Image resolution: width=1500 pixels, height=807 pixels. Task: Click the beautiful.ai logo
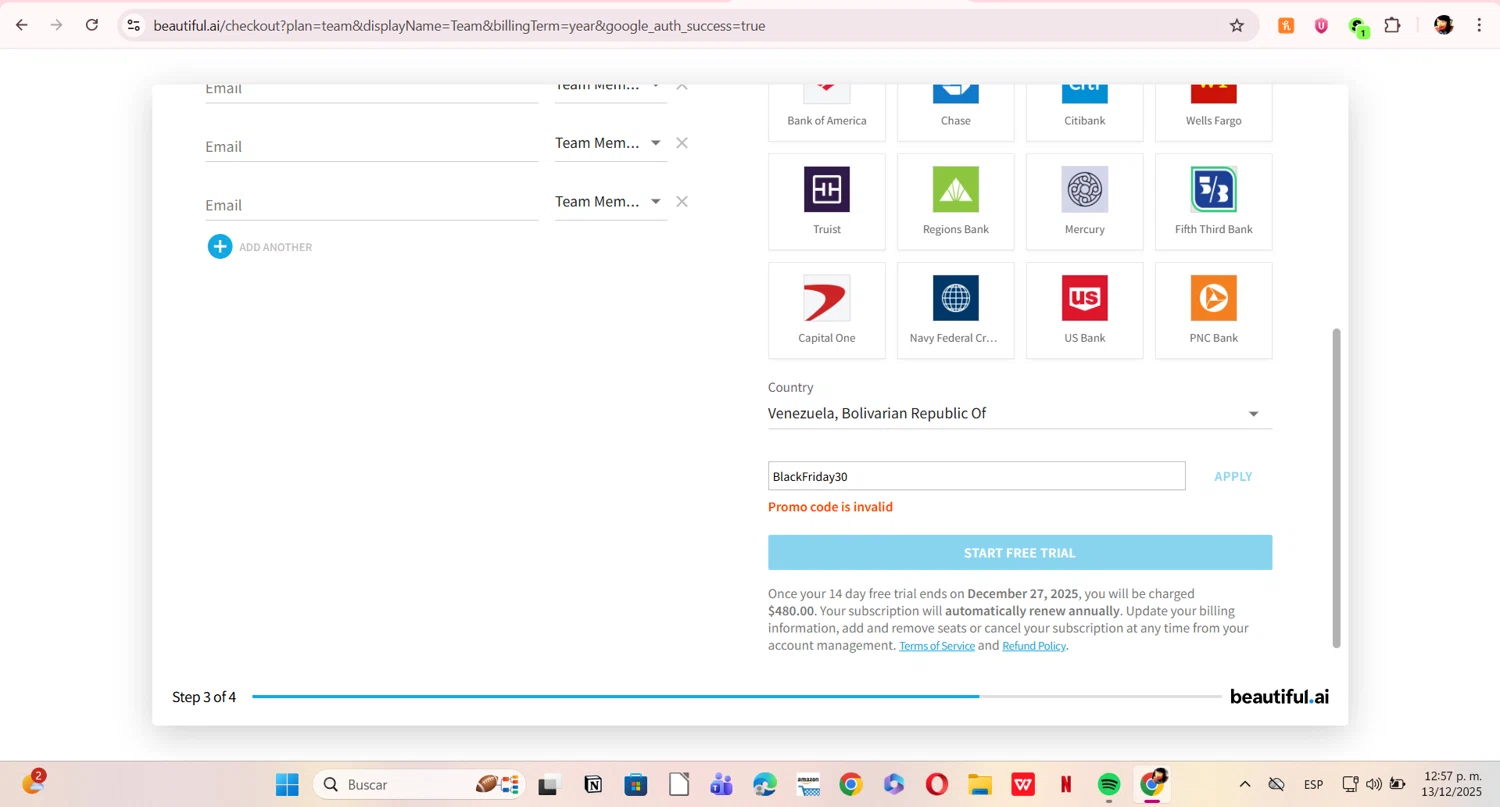point(1279,697)
